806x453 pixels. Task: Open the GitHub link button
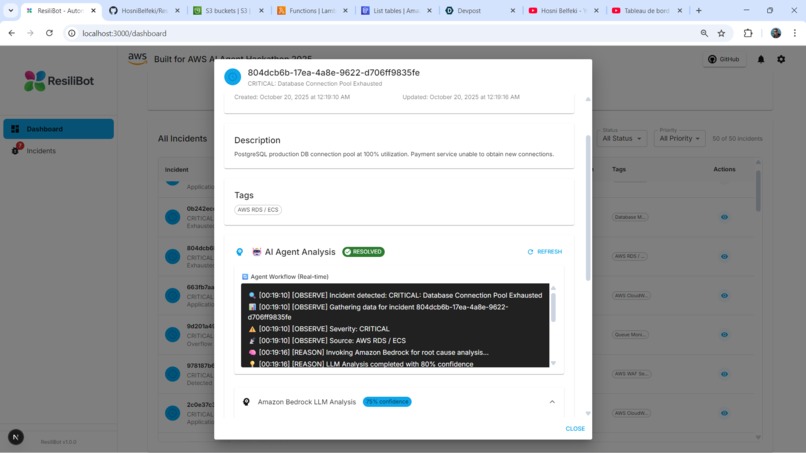724,59
